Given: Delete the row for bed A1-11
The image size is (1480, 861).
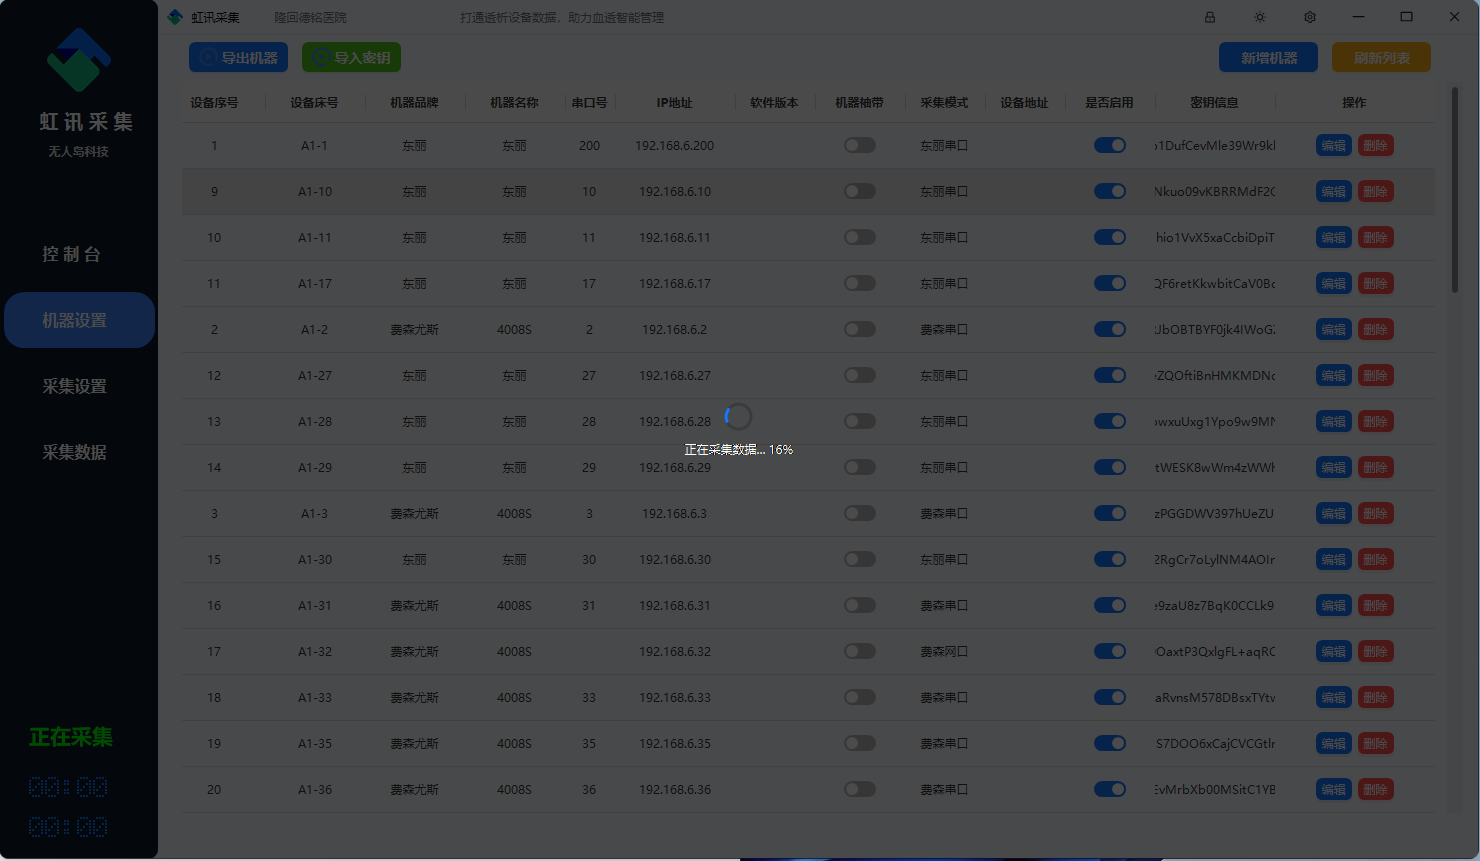Looking at the screenshot, I should point(1376,237).
